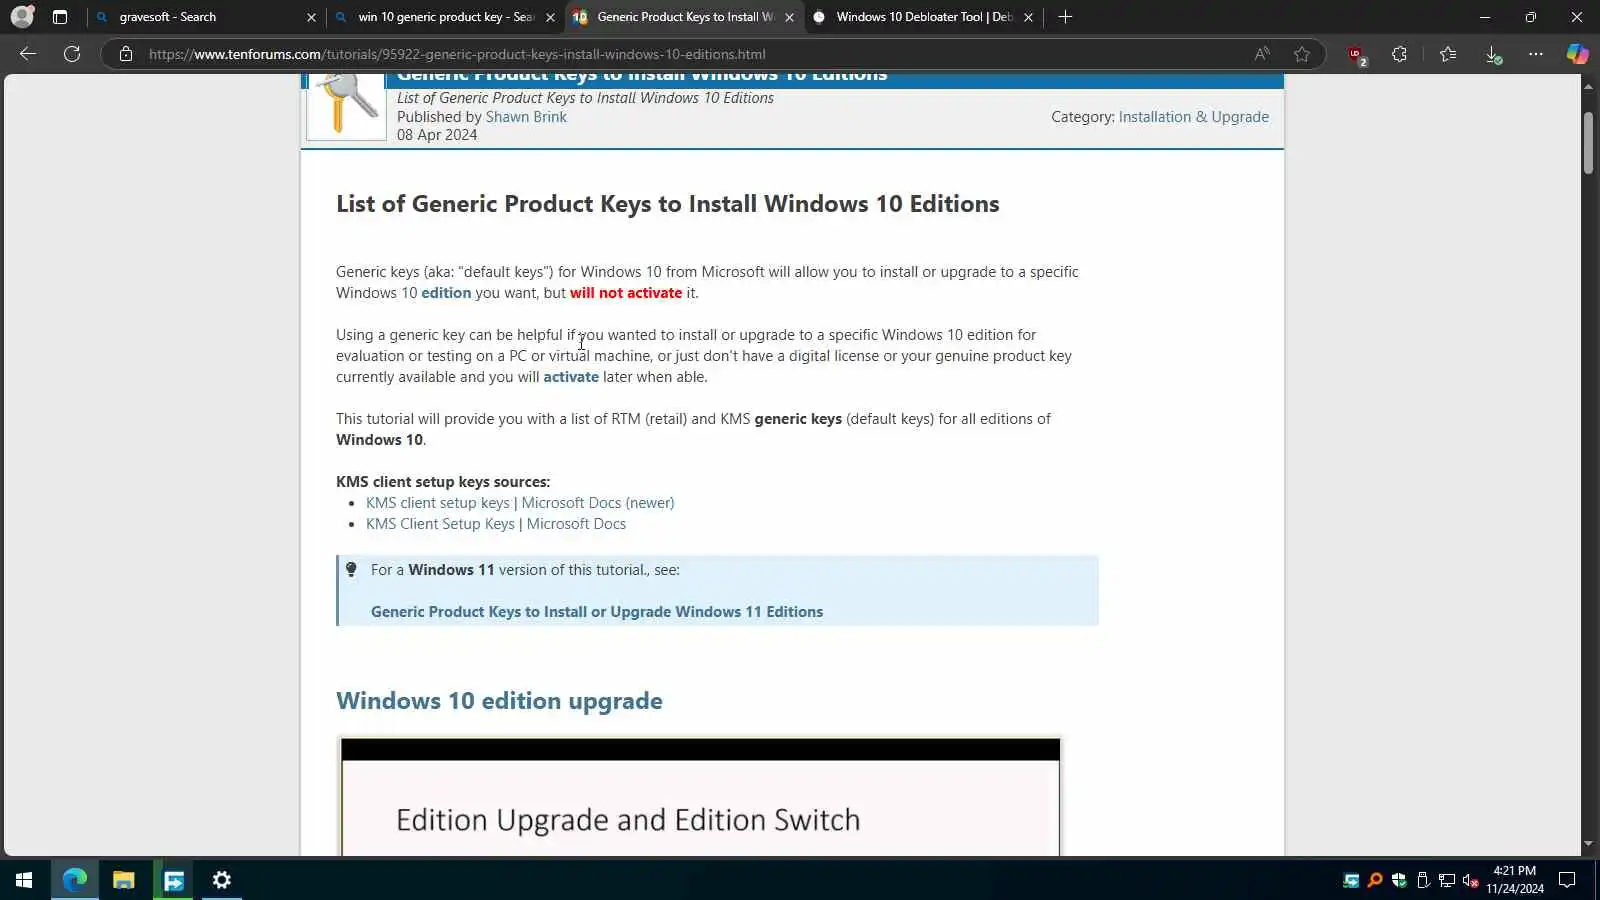
Task: Click the page vertical scrollbar thumb
Action: click(1588, 143)
